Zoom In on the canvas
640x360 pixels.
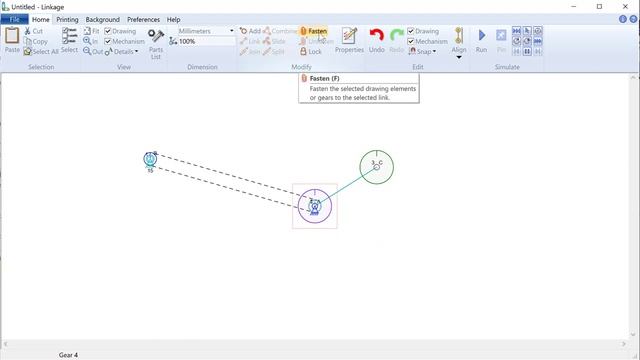(91, 41)
